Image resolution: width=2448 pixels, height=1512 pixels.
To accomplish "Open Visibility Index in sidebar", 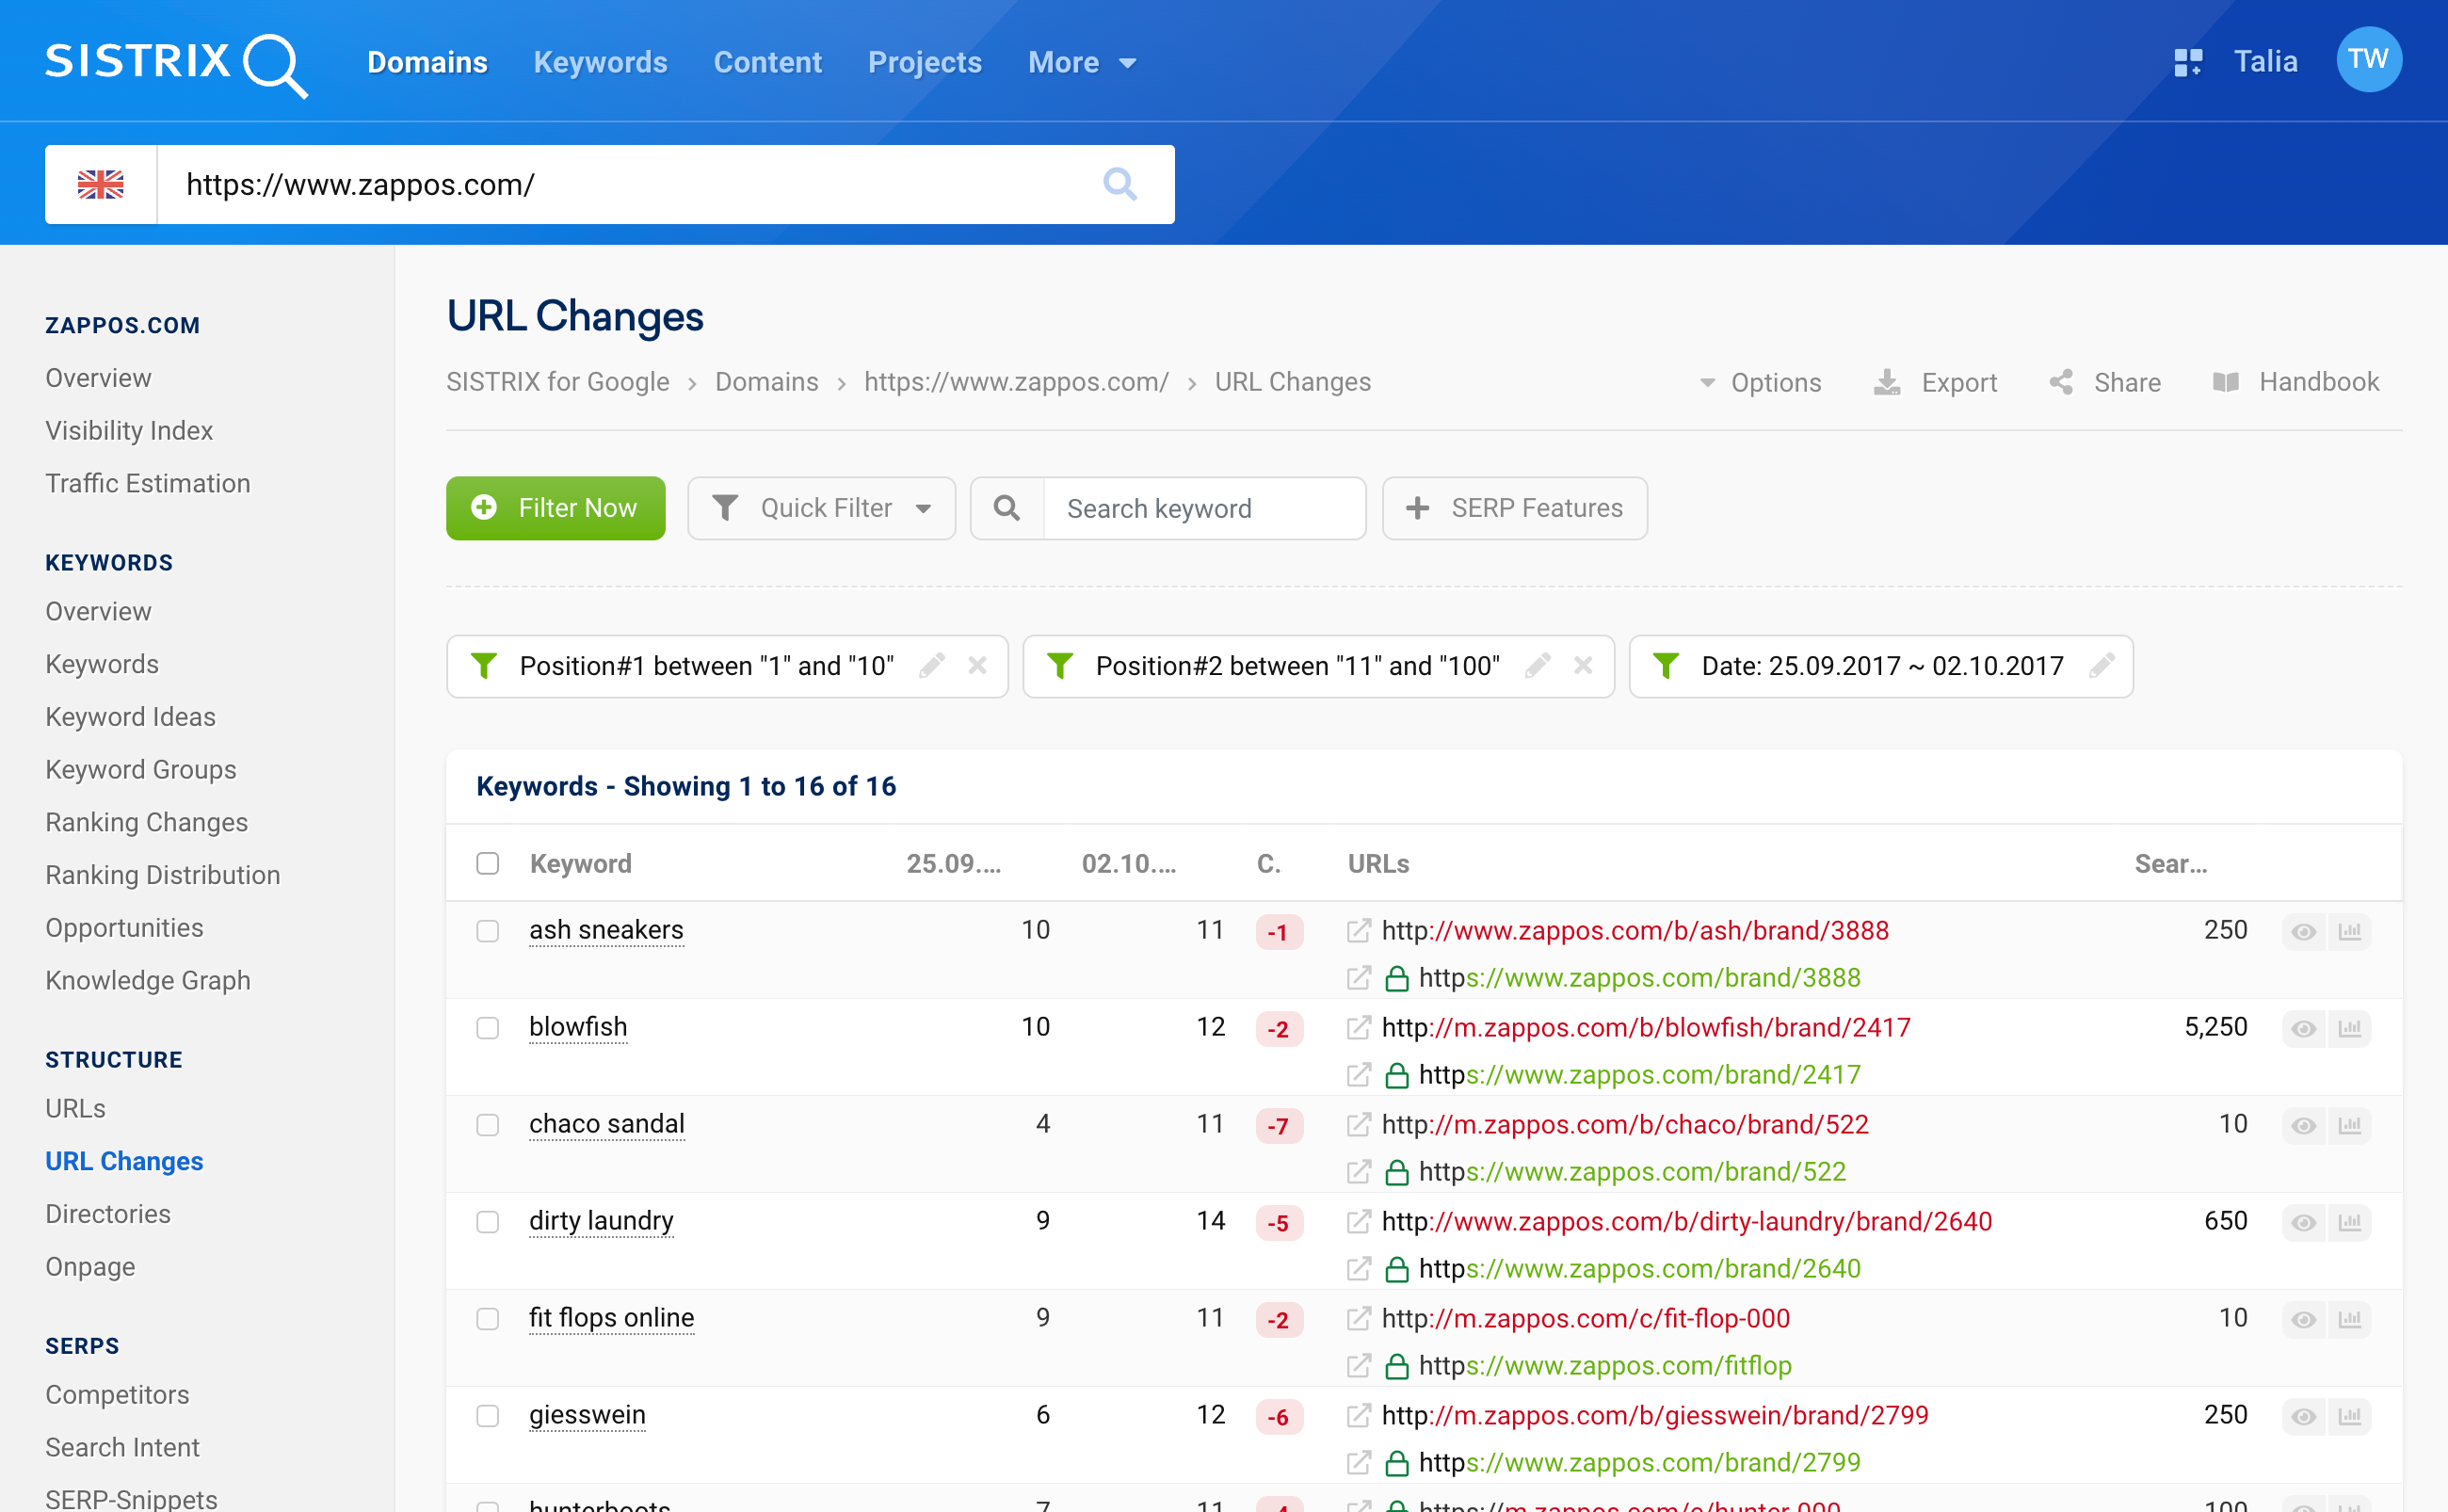I will tap(129, 431).
